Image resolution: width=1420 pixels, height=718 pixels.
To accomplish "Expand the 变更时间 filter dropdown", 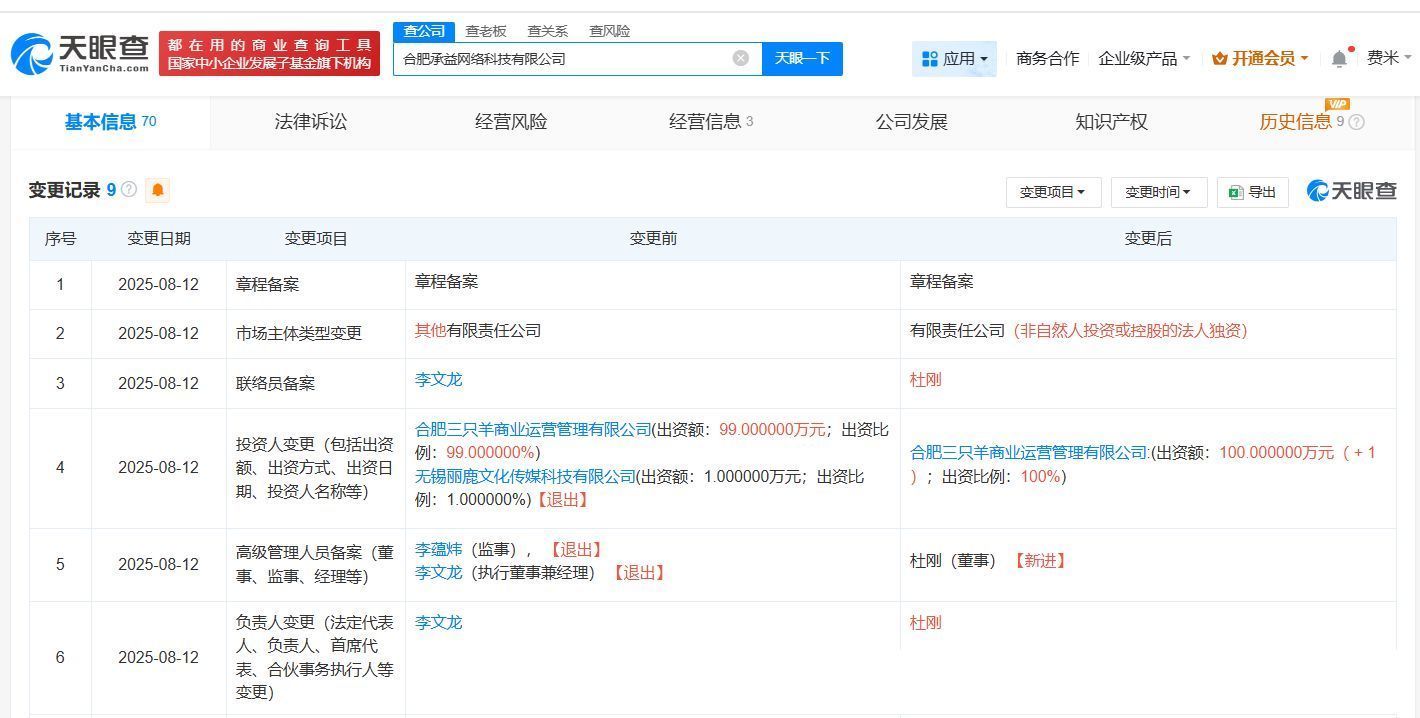I will tap(1158, 192).
